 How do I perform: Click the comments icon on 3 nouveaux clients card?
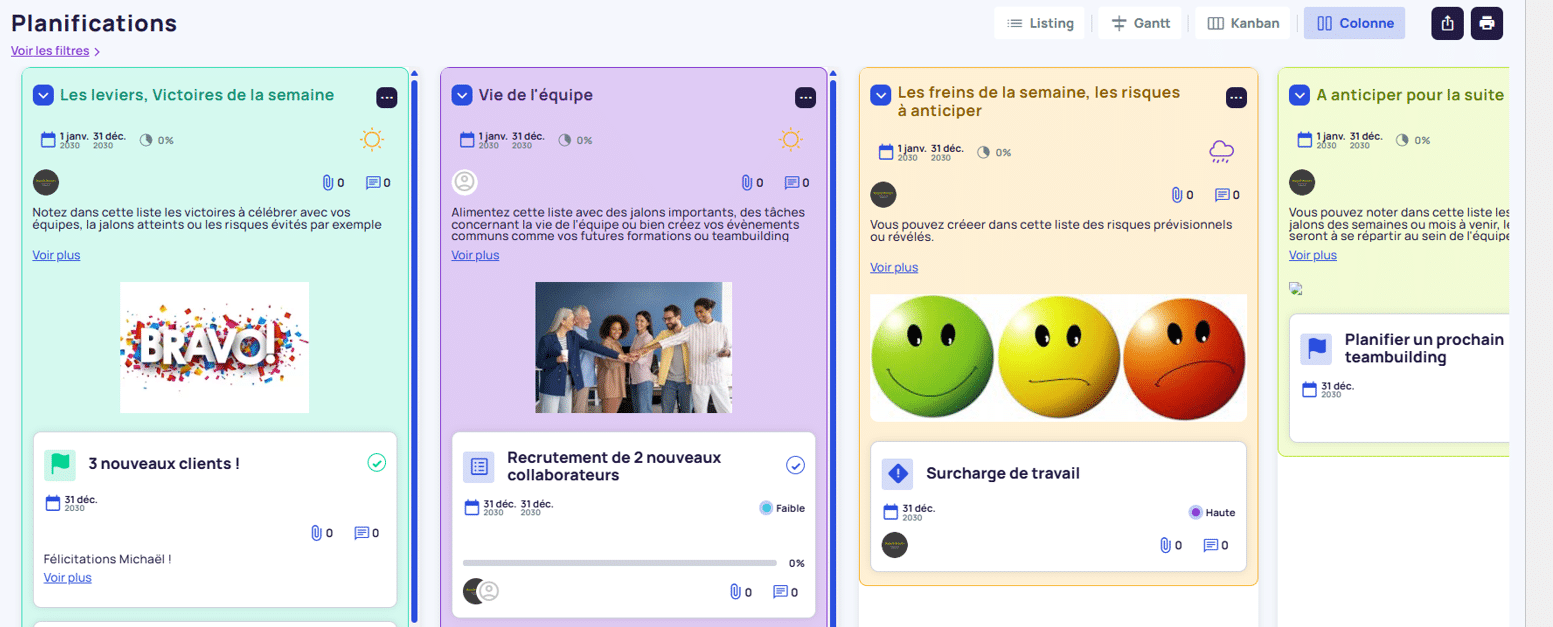coord(362,533)
